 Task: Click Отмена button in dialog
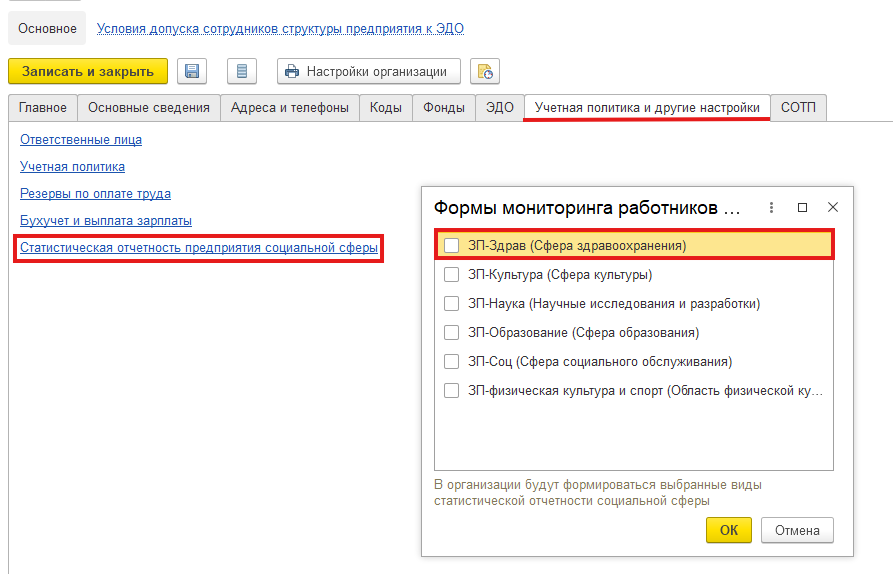pos(797,530)
